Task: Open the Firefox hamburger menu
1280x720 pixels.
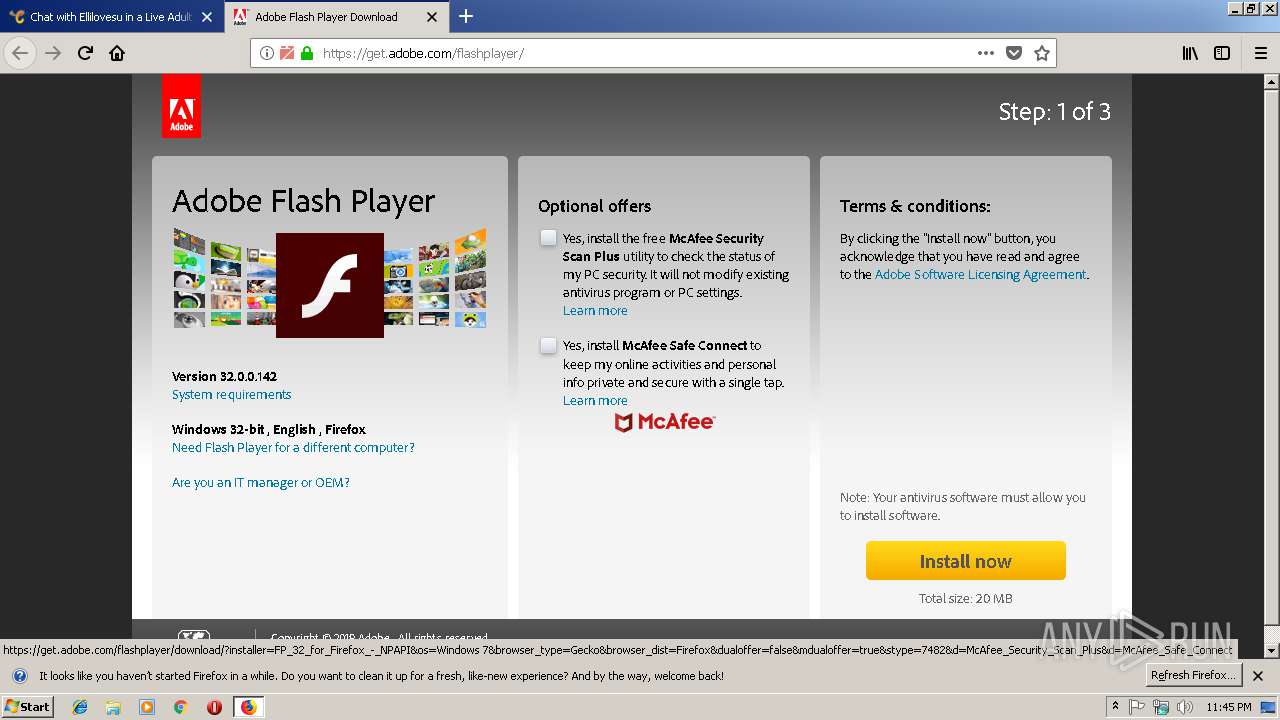Action: click(1261, 53)
